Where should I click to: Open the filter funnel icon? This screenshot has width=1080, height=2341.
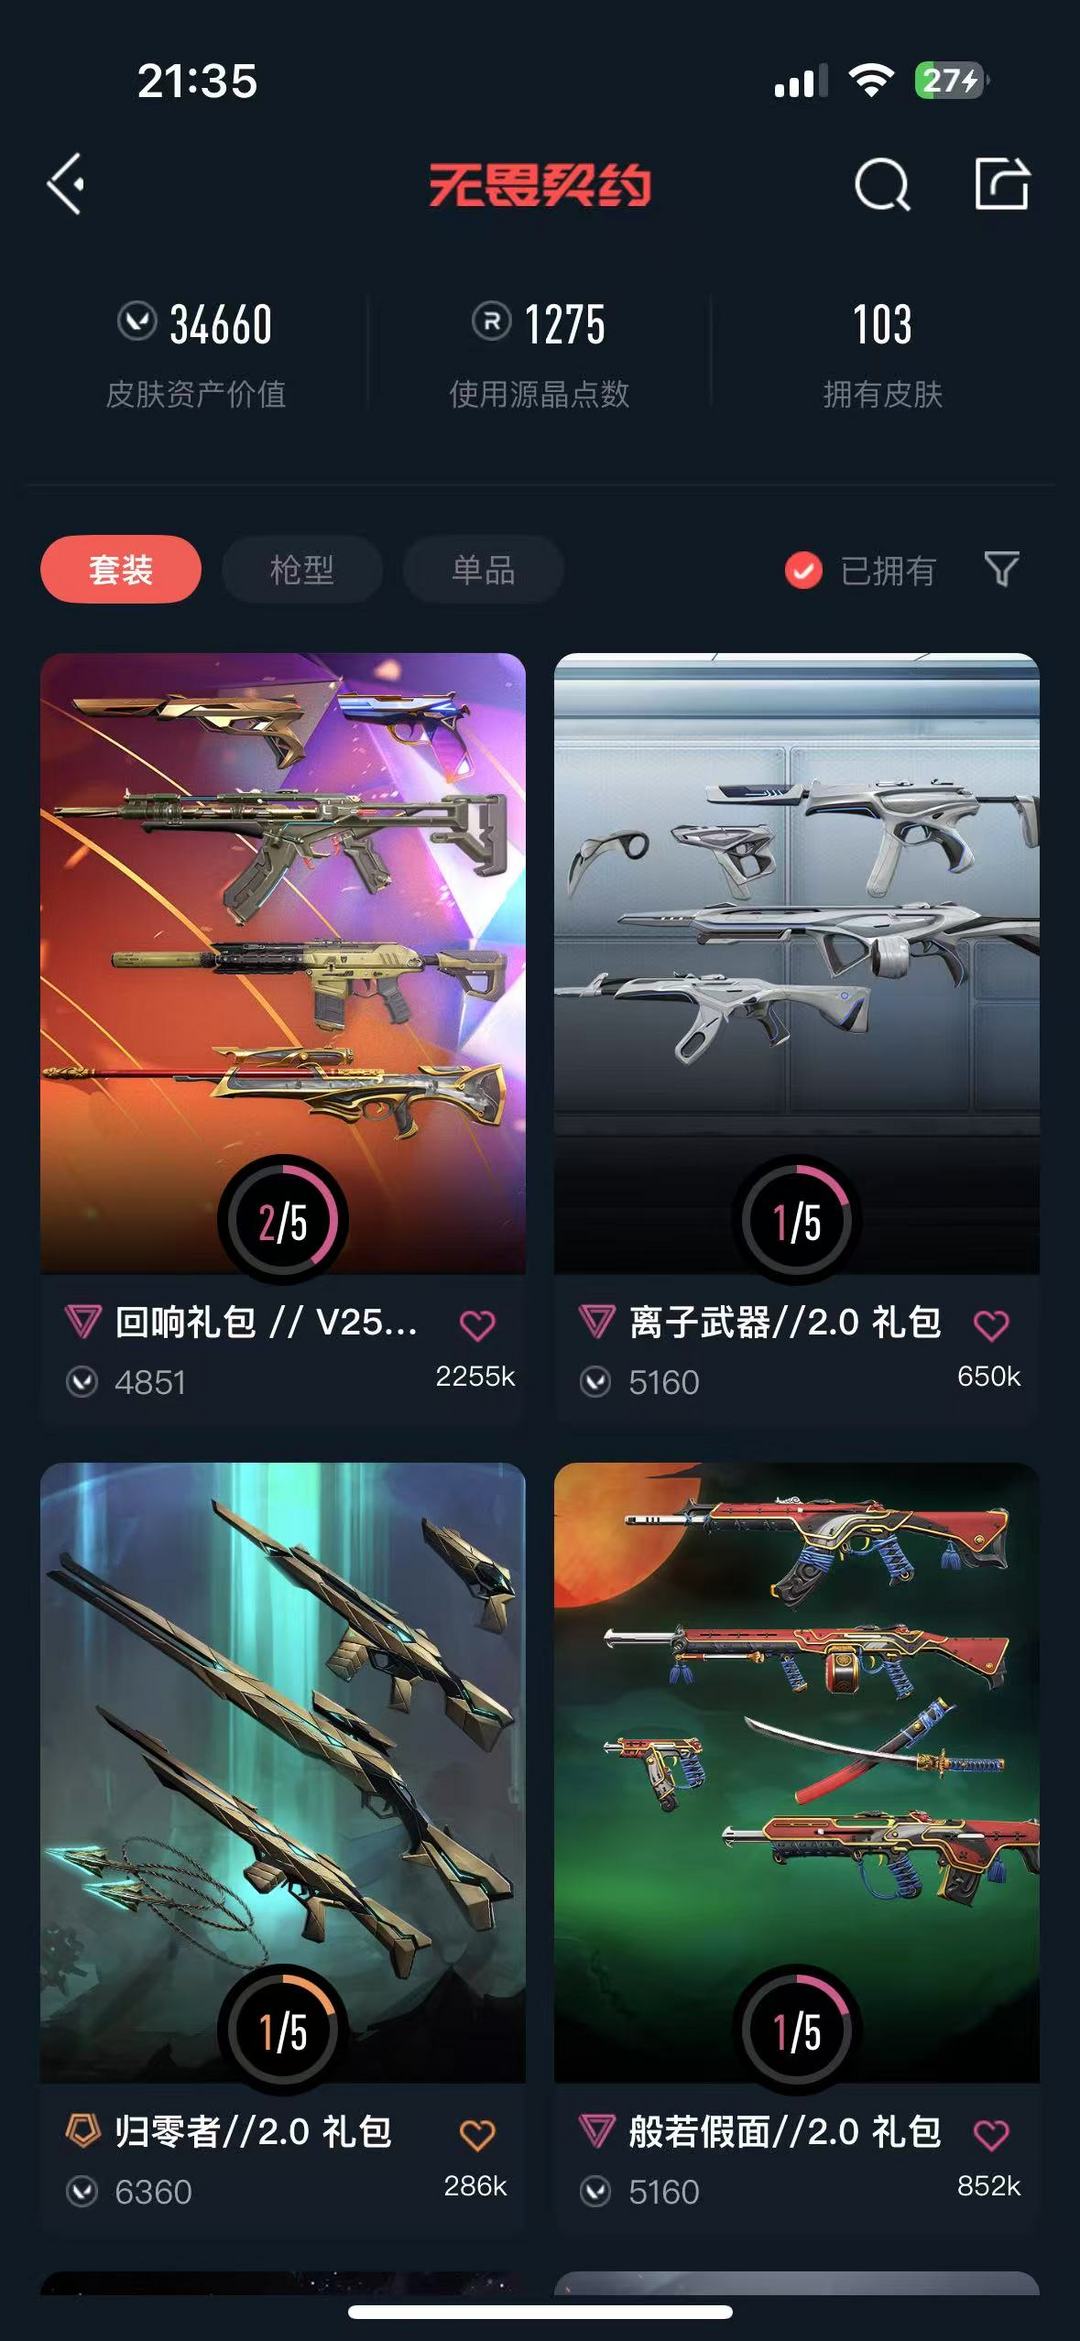coord(1002,569)
